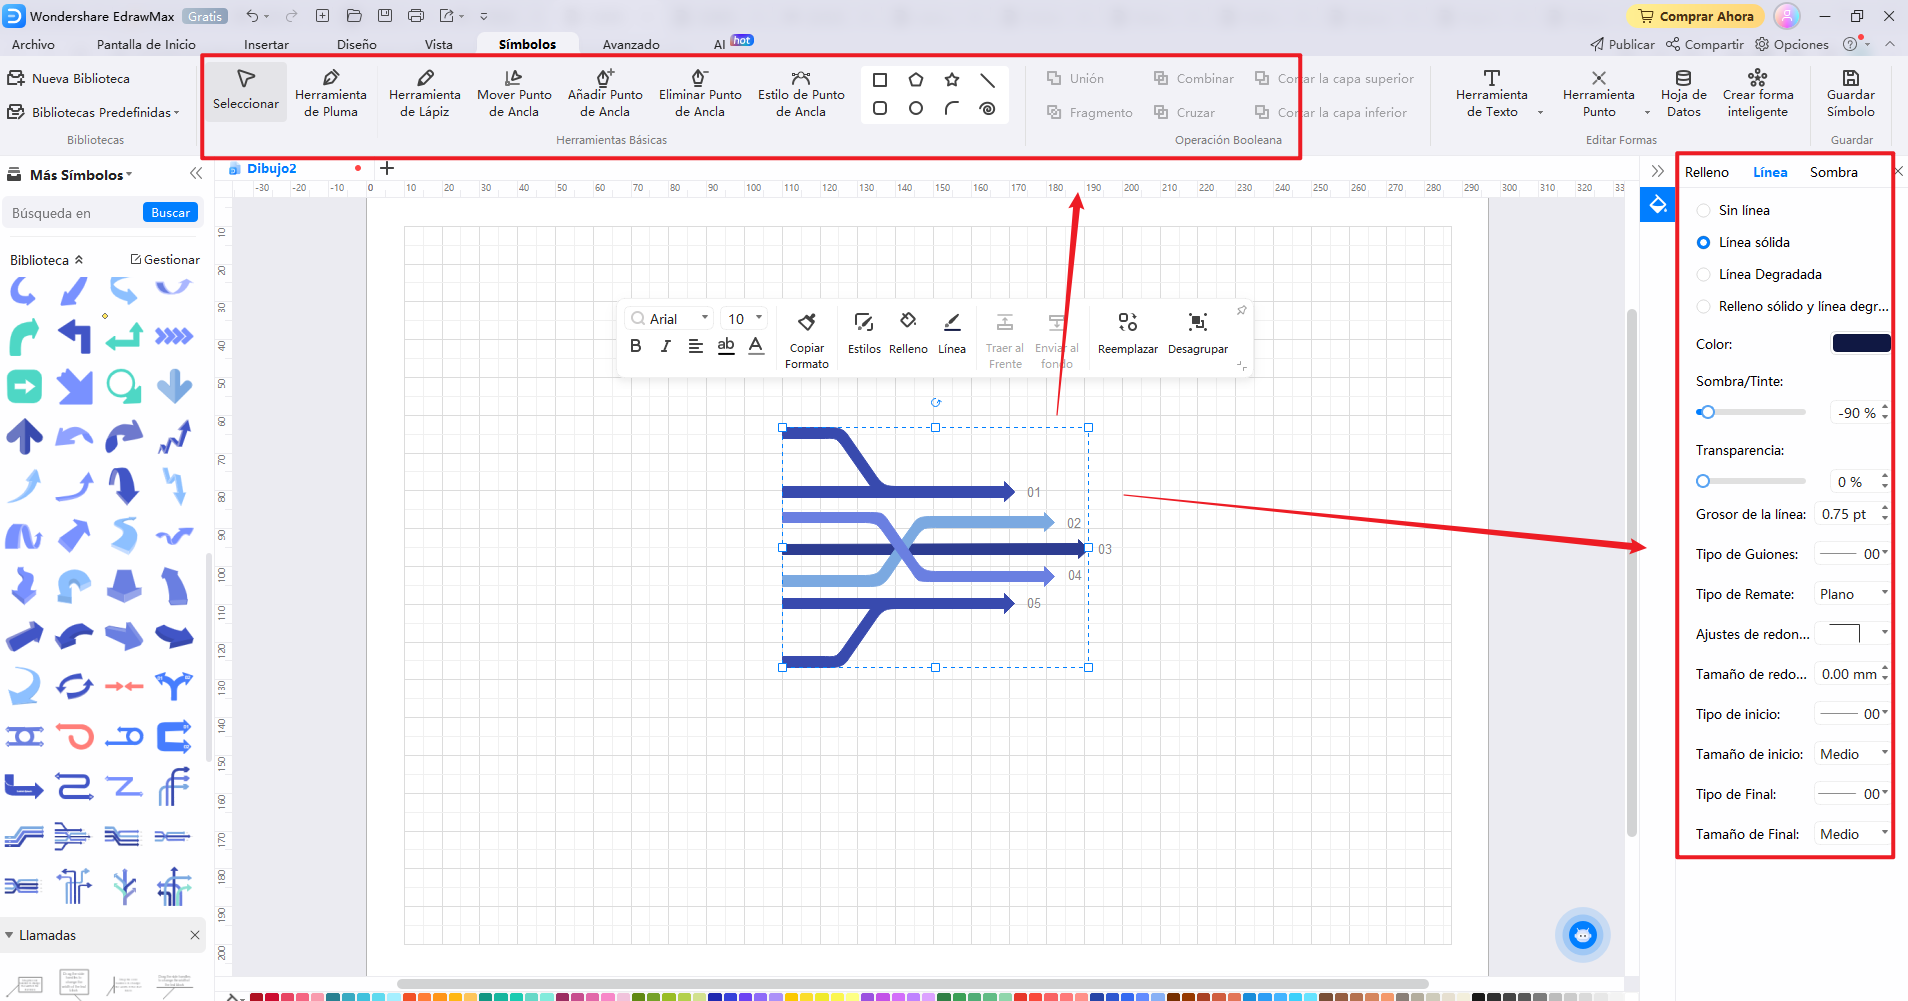
Task: Open the Avanzado ribbon tab
Action: click(630, 44)
